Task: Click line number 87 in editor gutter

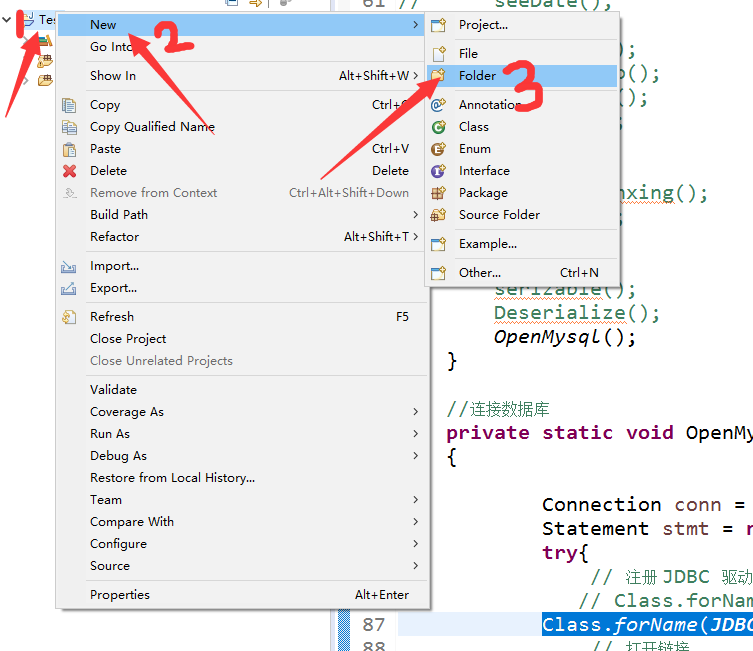Action: [374, 625]
